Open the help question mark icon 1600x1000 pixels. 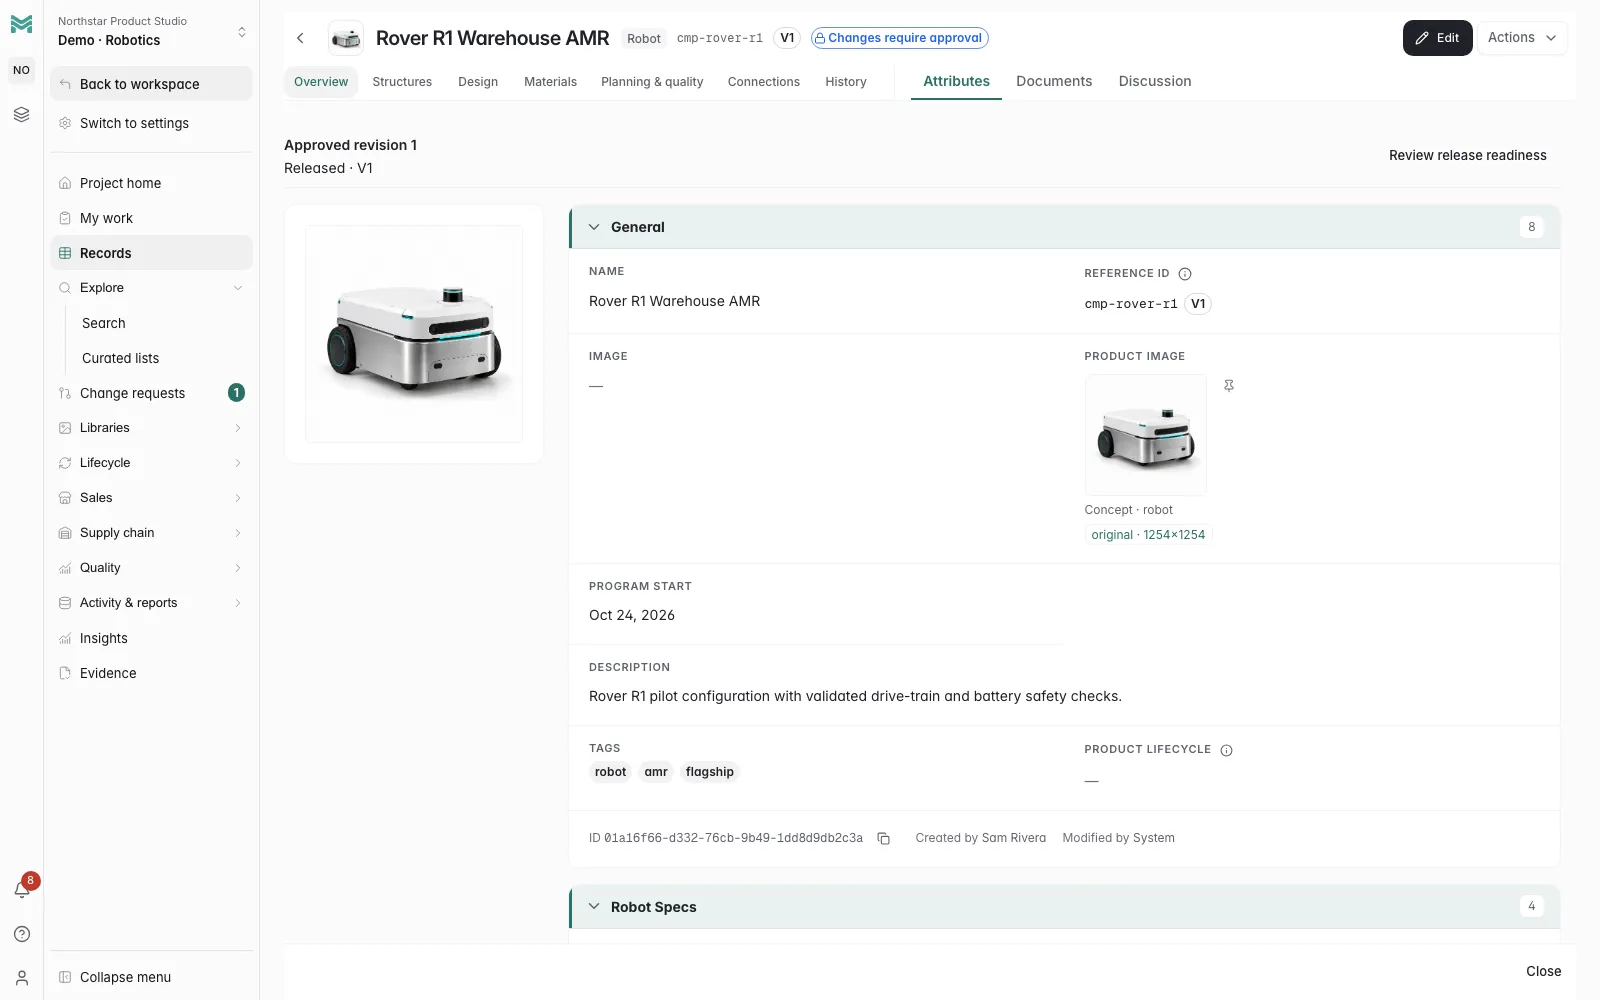[x=22, y=934]
